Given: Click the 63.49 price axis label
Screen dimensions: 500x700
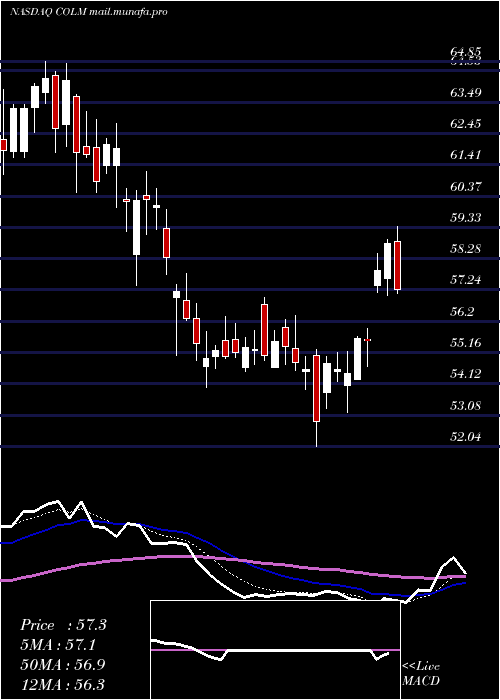Looking at the screenshot, I should coord(466,93).
